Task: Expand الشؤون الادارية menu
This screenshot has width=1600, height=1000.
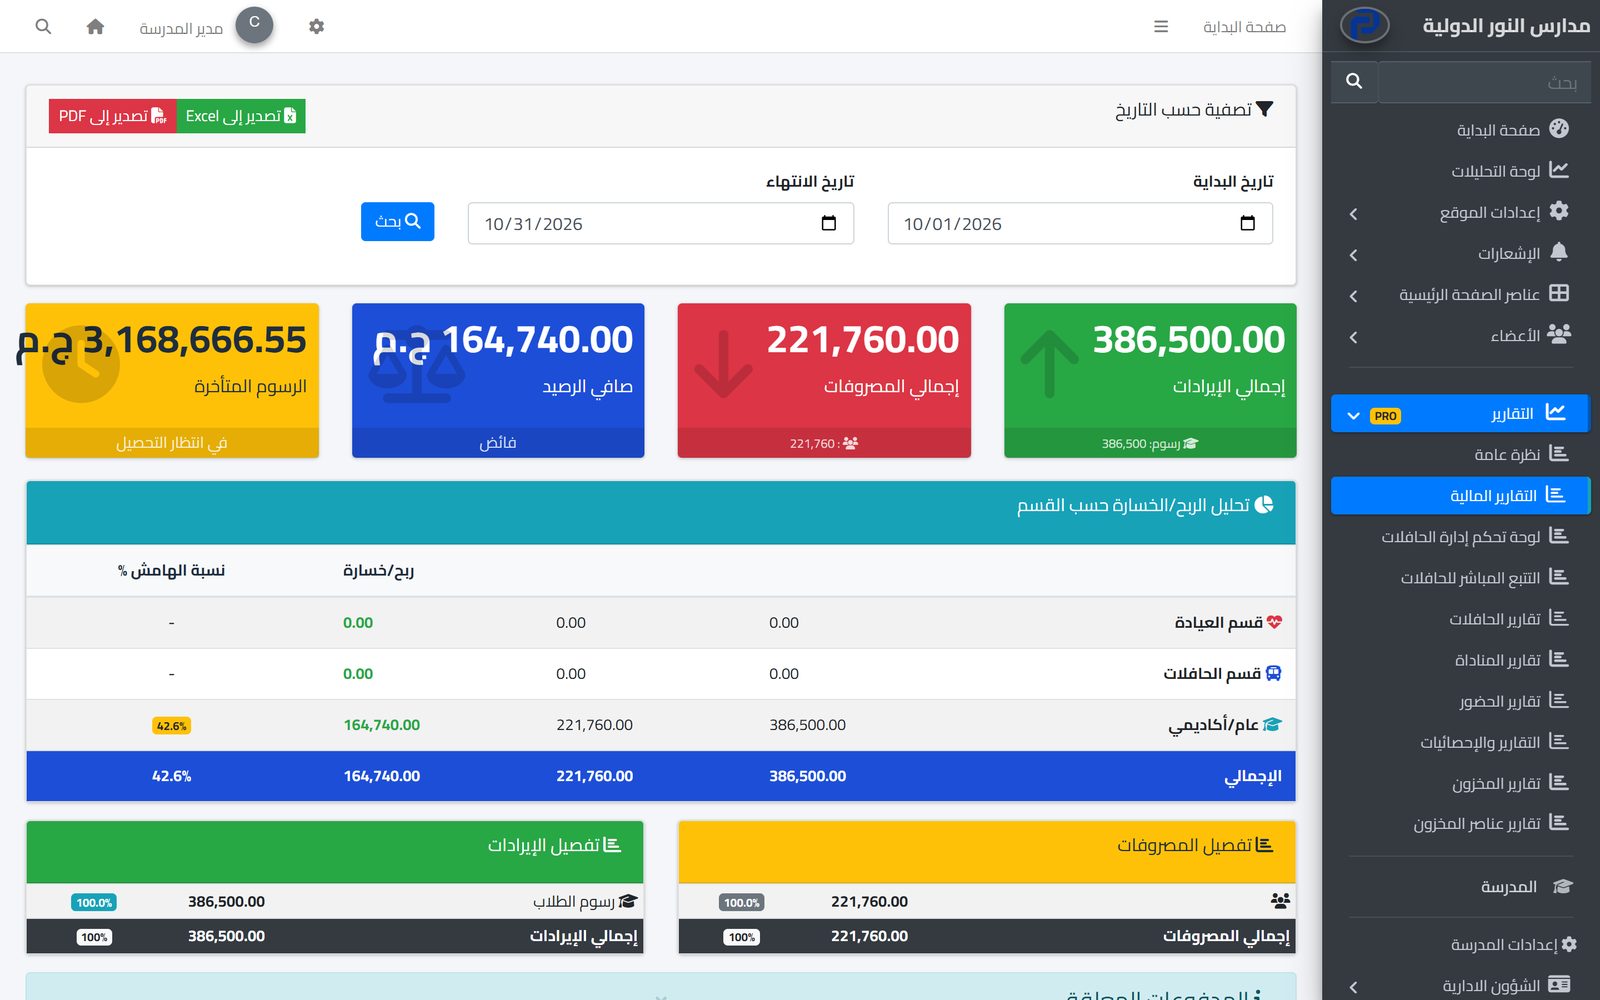Action: [1460, 985]
